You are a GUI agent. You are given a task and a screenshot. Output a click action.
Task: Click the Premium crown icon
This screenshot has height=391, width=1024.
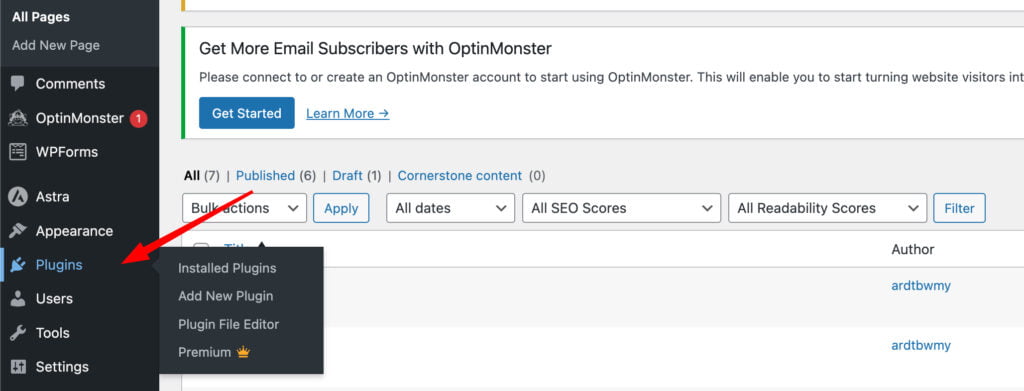click(244, 352)
